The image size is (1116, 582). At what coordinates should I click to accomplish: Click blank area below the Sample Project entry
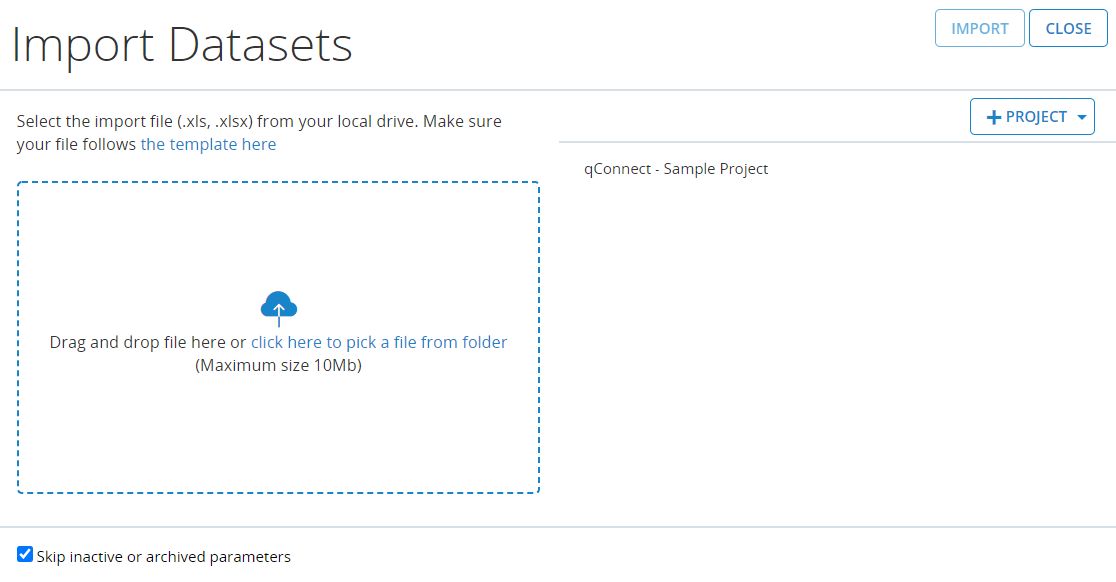click(x=836, y=340)
